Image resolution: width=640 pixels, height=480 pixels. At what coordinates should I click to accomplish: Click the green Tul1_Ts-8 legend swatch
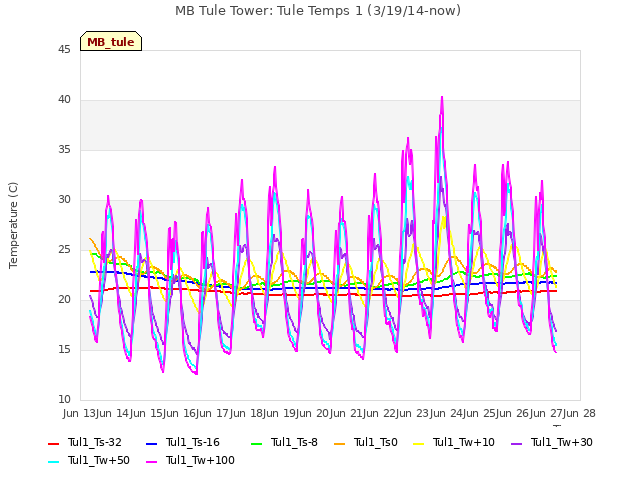click(256, 443)
